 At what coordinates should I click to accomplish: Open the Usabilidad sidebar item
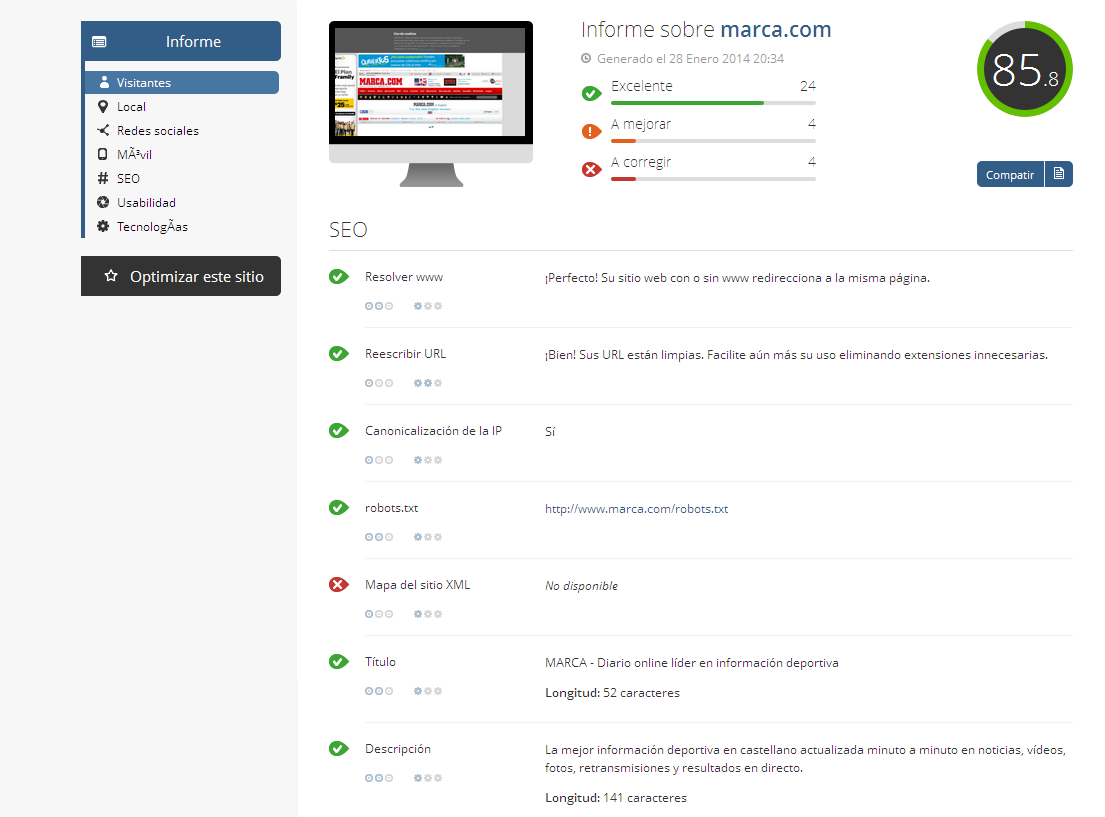pyautogui.click(x=146, y=203)
